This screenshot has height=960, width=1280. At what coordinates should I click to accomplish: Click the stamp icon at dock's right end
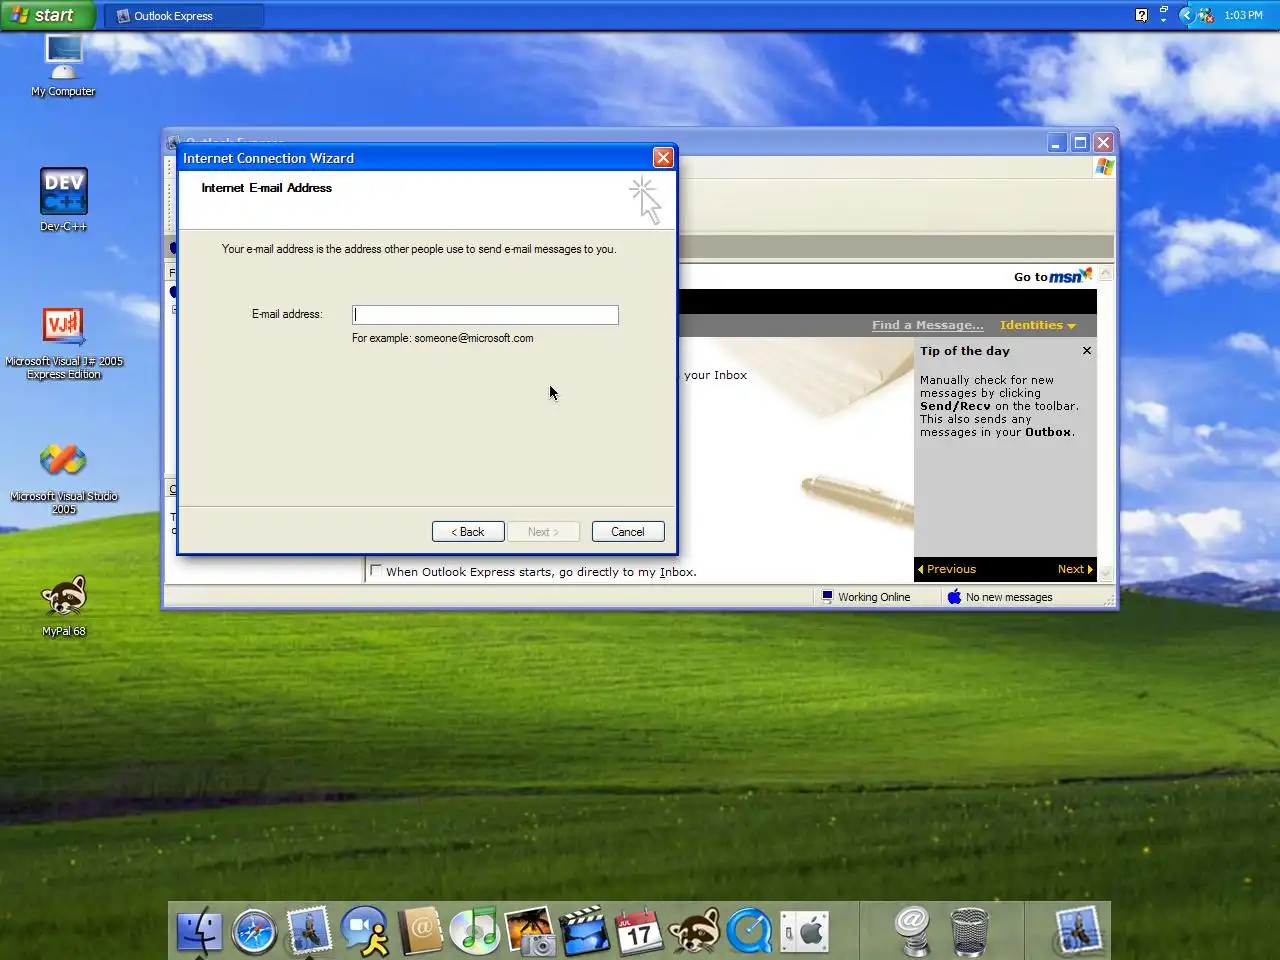coord(1077,931)
